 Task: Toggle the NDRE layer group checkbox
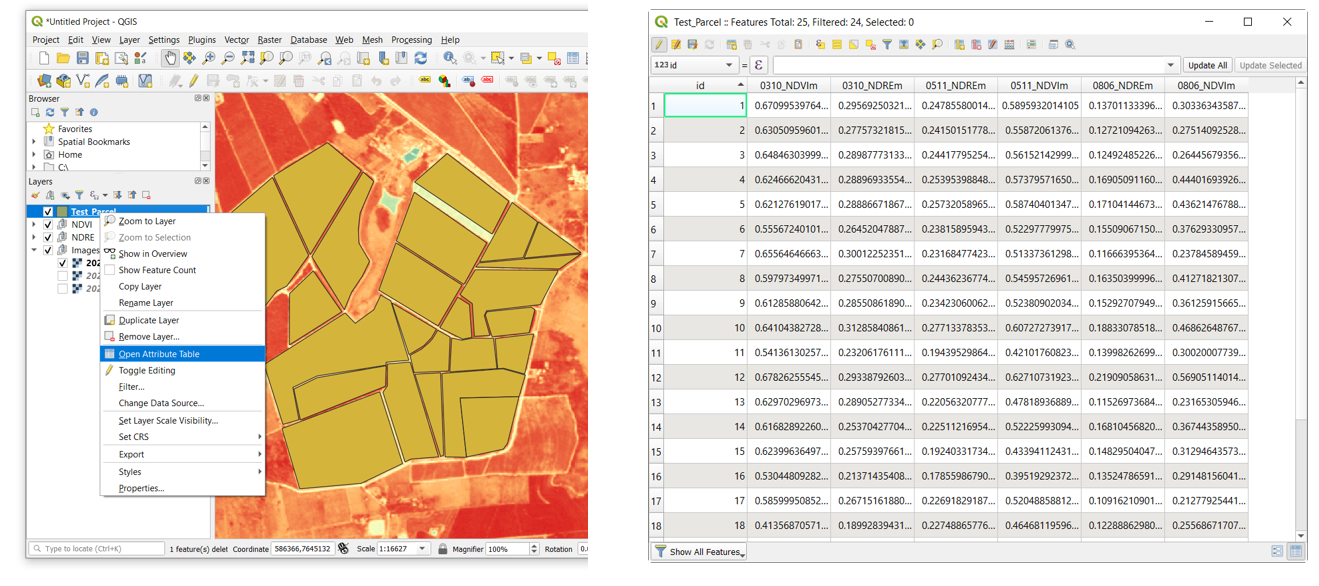point(48,238)
